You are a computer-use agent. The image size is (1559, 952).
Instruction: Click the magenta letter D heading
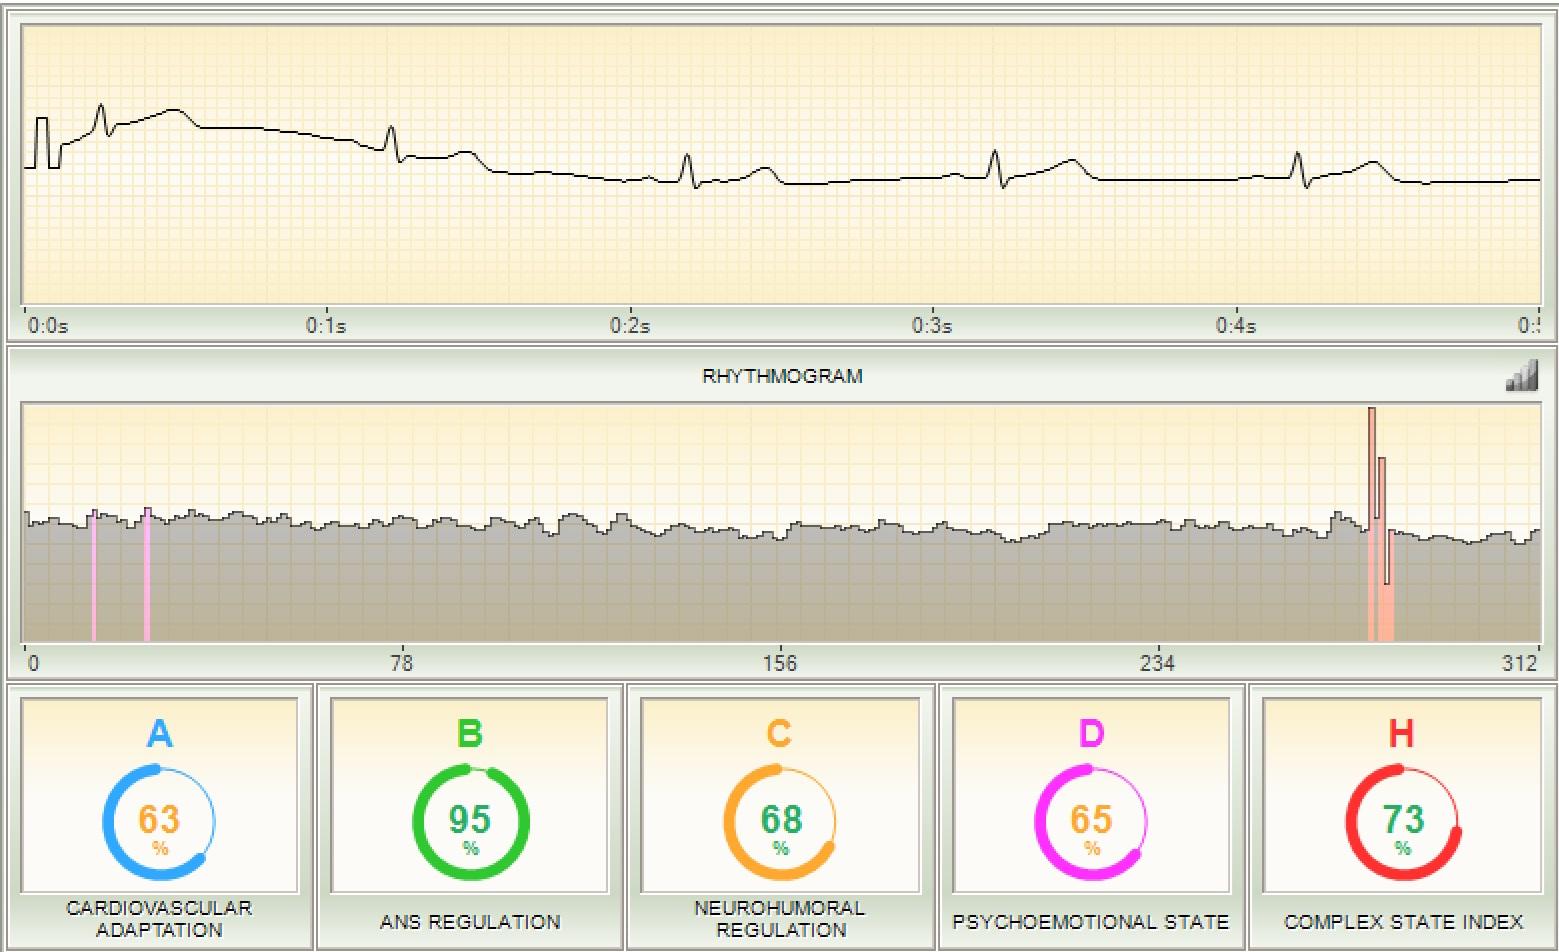[x=1091, y=735]
